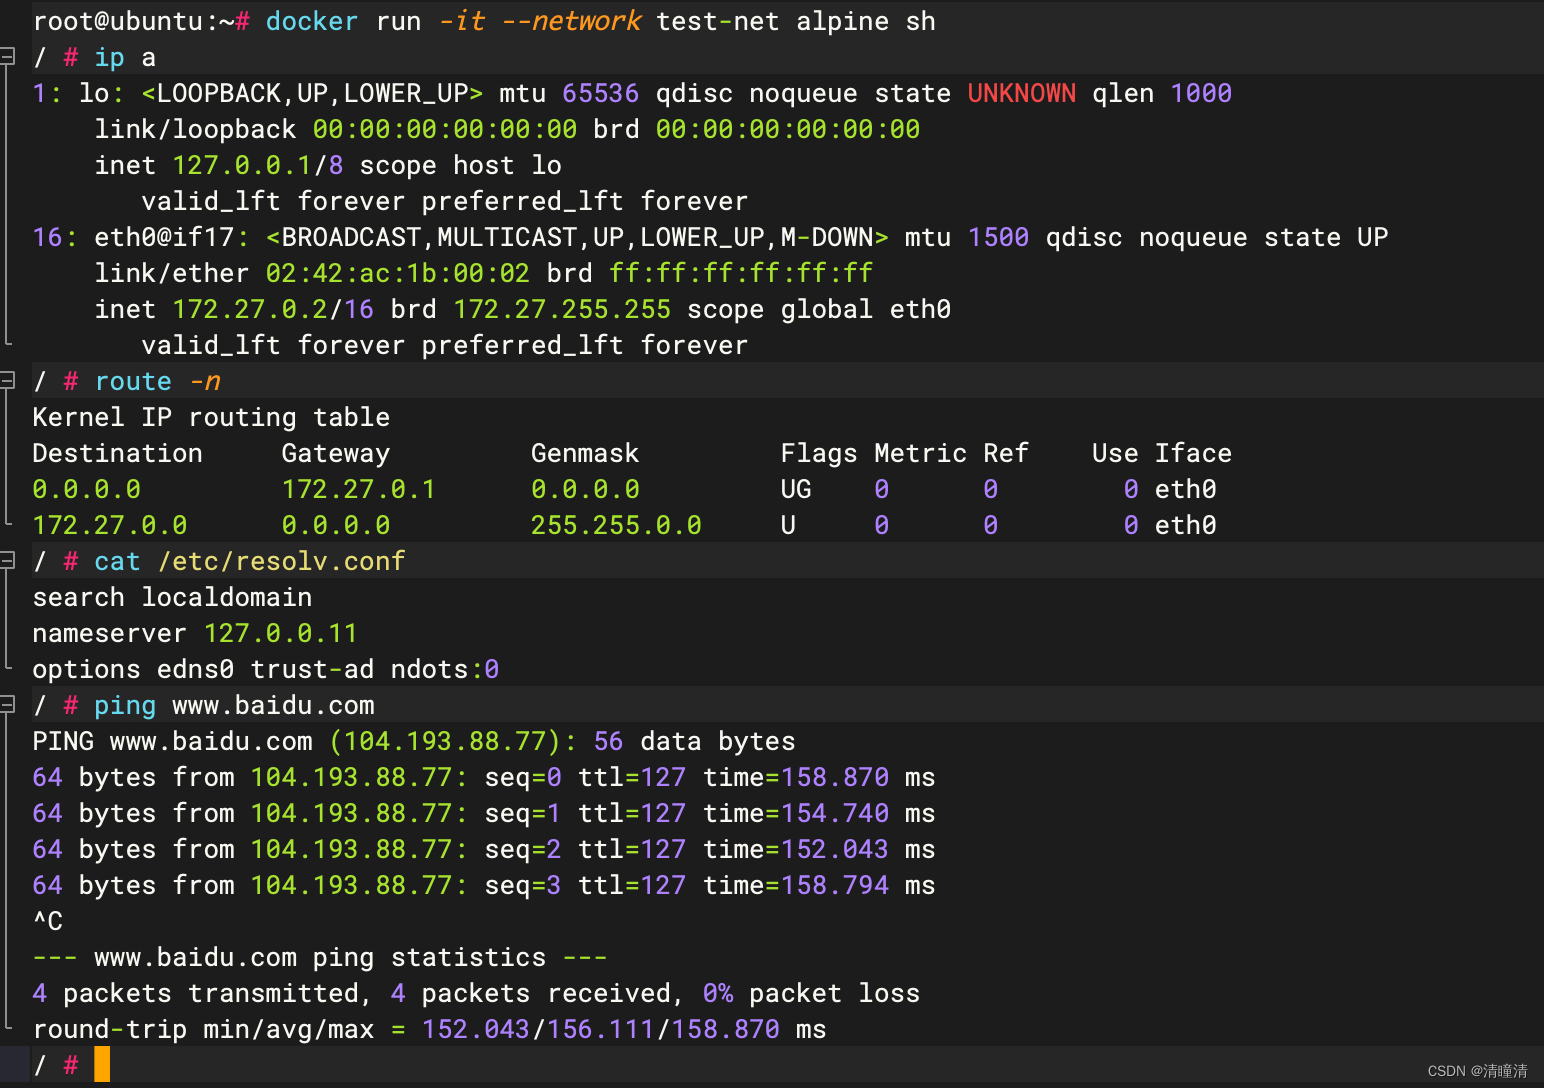Click genmask '255.255.0.0'

pos(616,525)
